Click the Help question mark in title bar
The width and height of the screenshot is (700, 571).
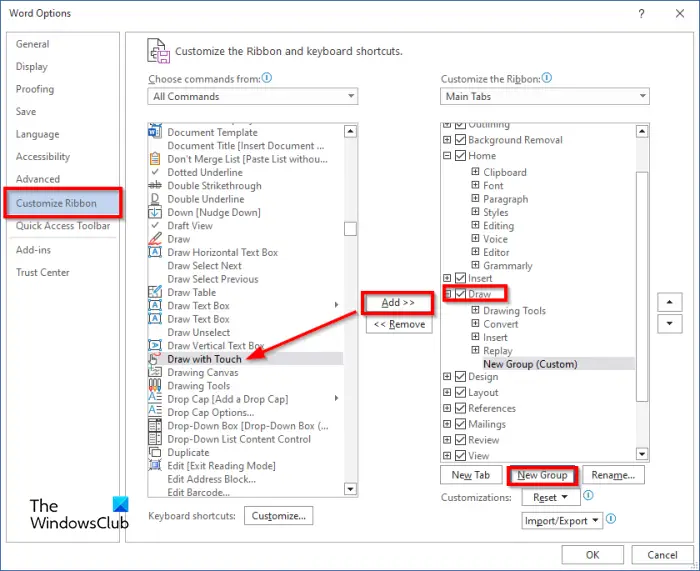coord(641,13)
